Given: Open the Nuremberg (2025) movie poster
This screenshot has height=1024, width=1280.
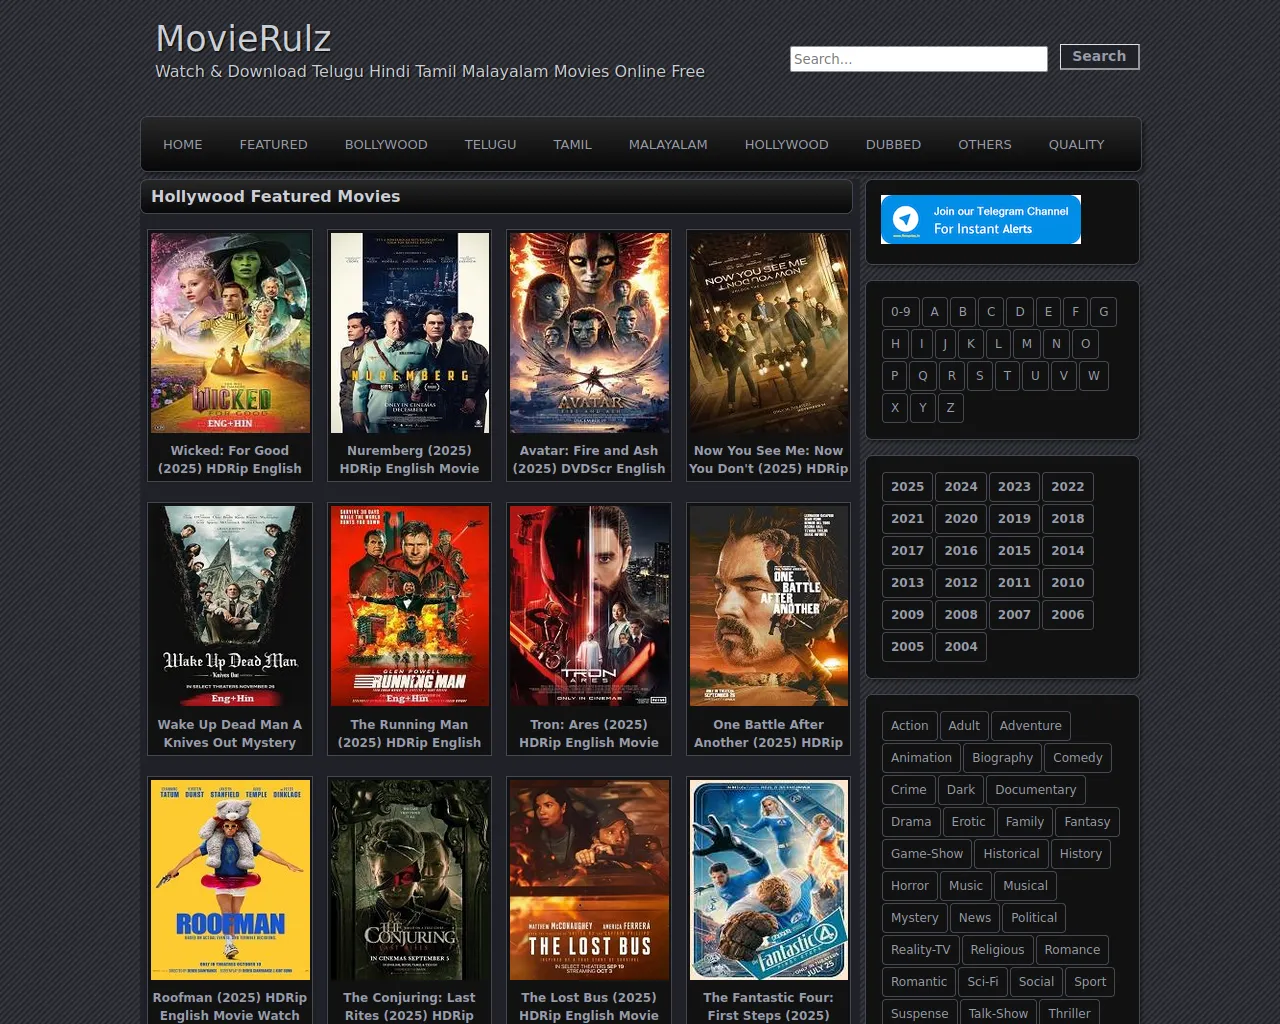Looking at the screenshot, I should tap(410, 333).
